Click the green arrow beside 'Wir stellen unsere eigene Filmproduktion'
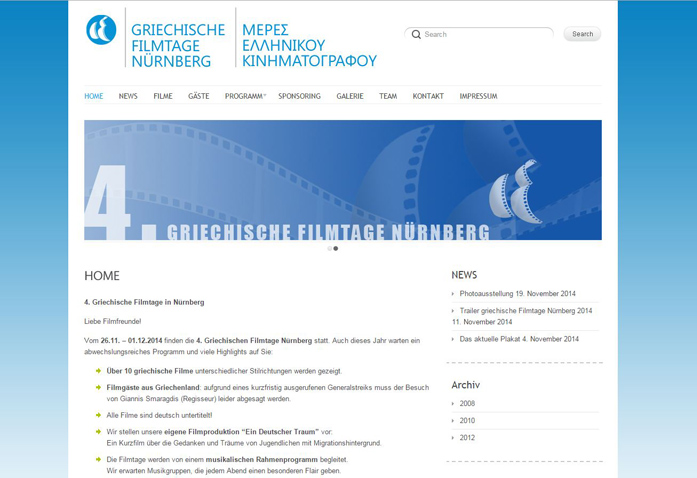697x478 pixels. (x=98, y=431)
